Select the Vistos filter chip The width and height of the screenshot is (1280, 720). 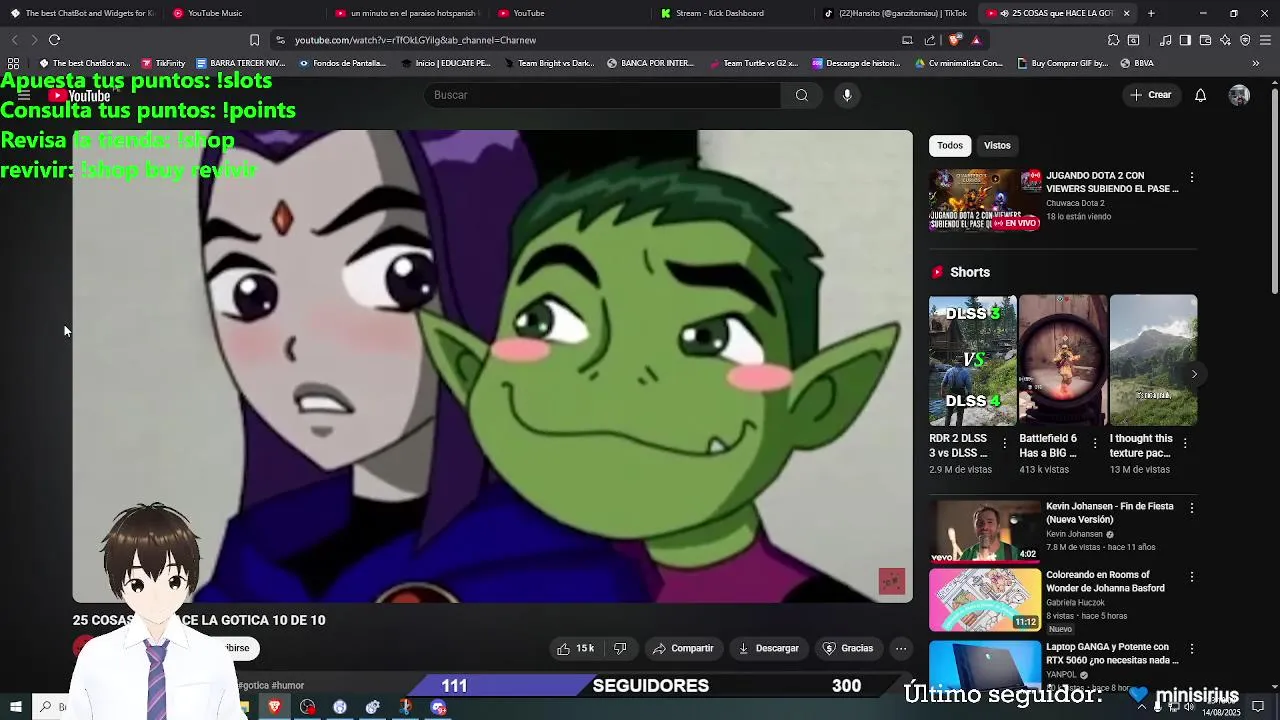(x=997, y=146)
